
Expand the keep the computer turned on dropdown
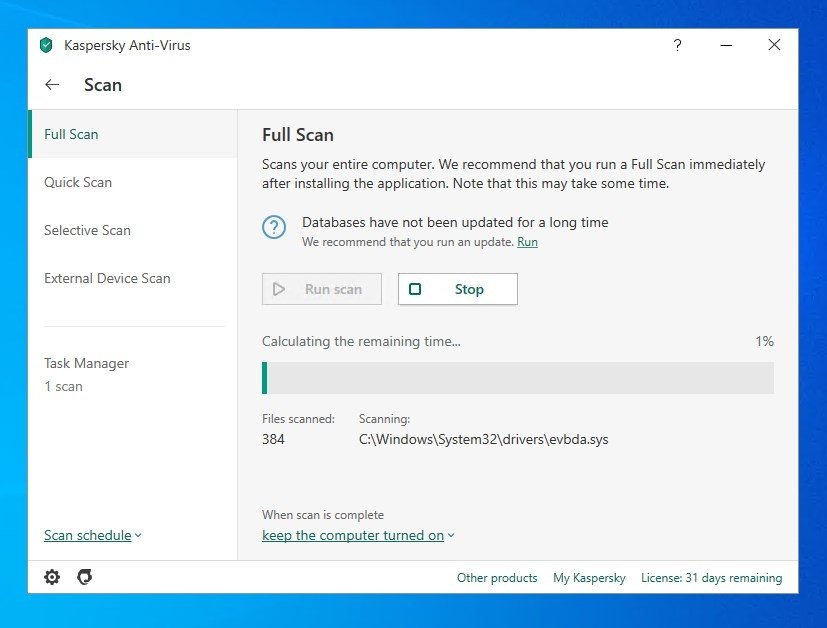[358, 535]
